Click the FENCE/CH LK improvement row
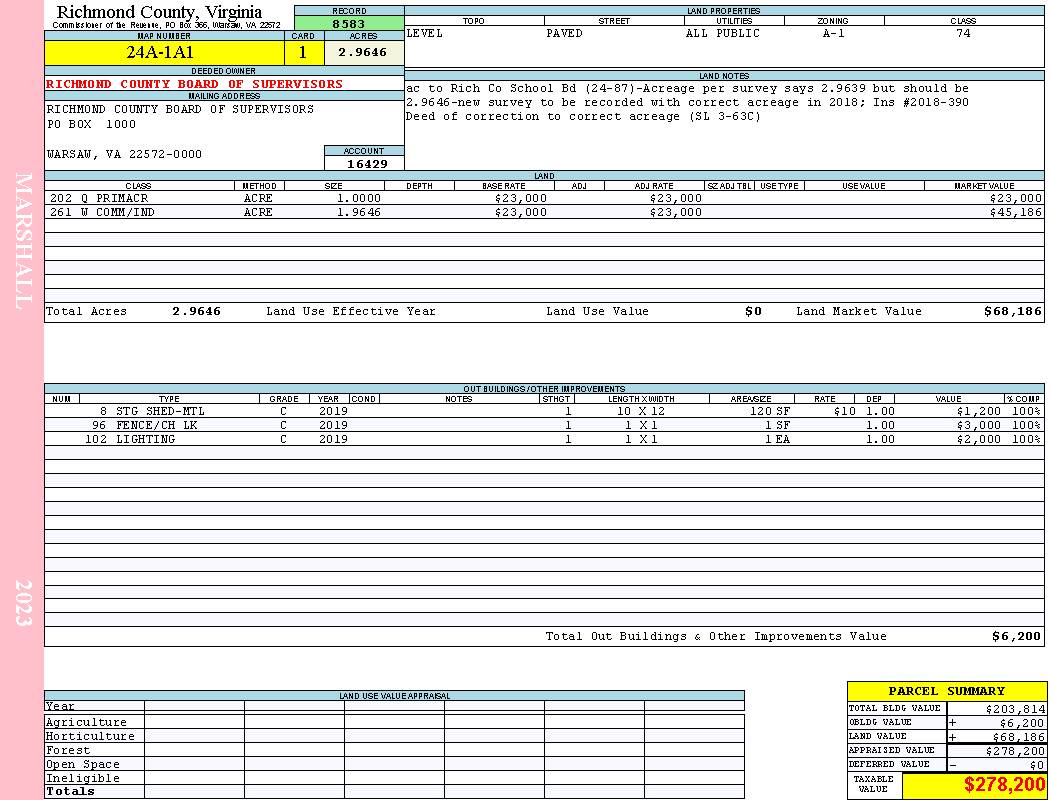 click(544, 425)
